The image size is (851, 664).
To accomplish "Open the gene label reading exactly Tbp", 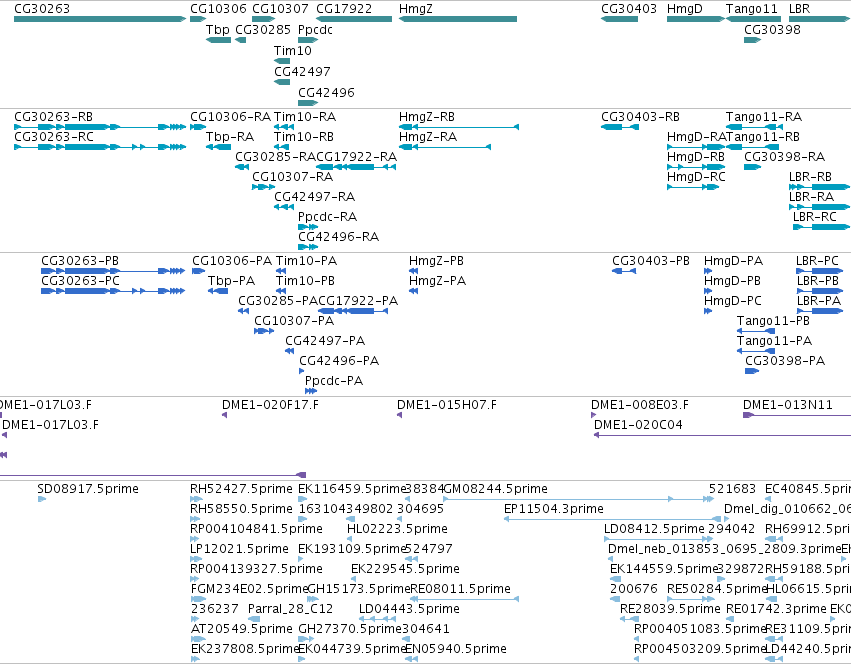I will coord(218,29).
